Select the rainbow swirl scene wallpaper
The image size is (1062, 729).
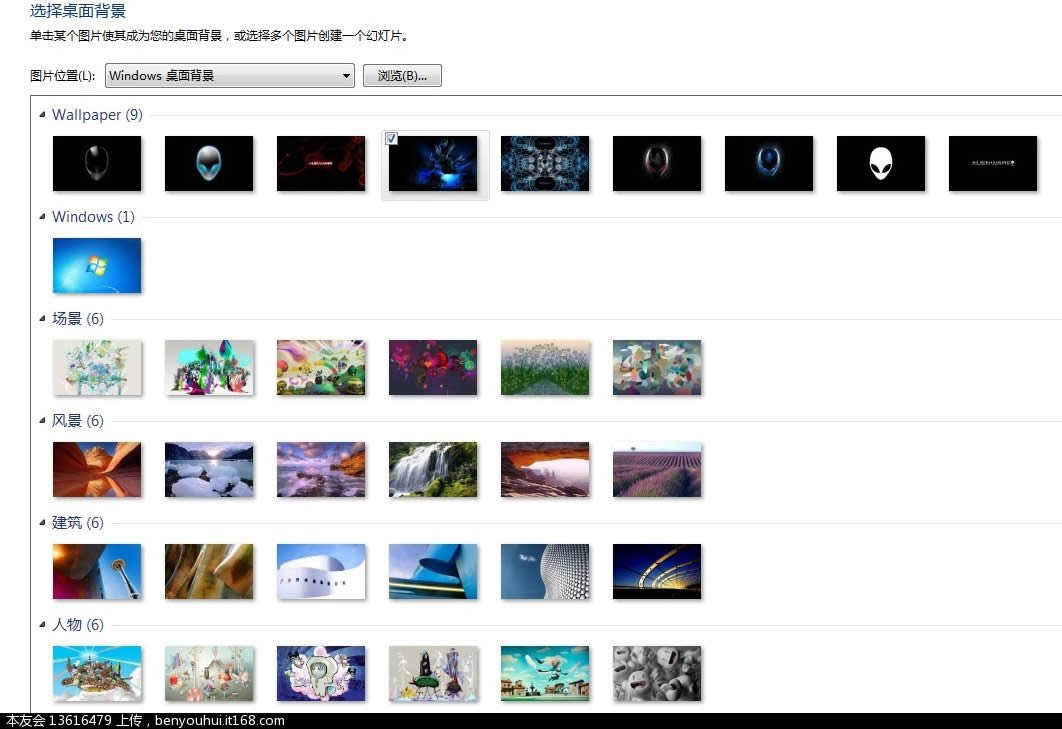[x=321, y=367]
